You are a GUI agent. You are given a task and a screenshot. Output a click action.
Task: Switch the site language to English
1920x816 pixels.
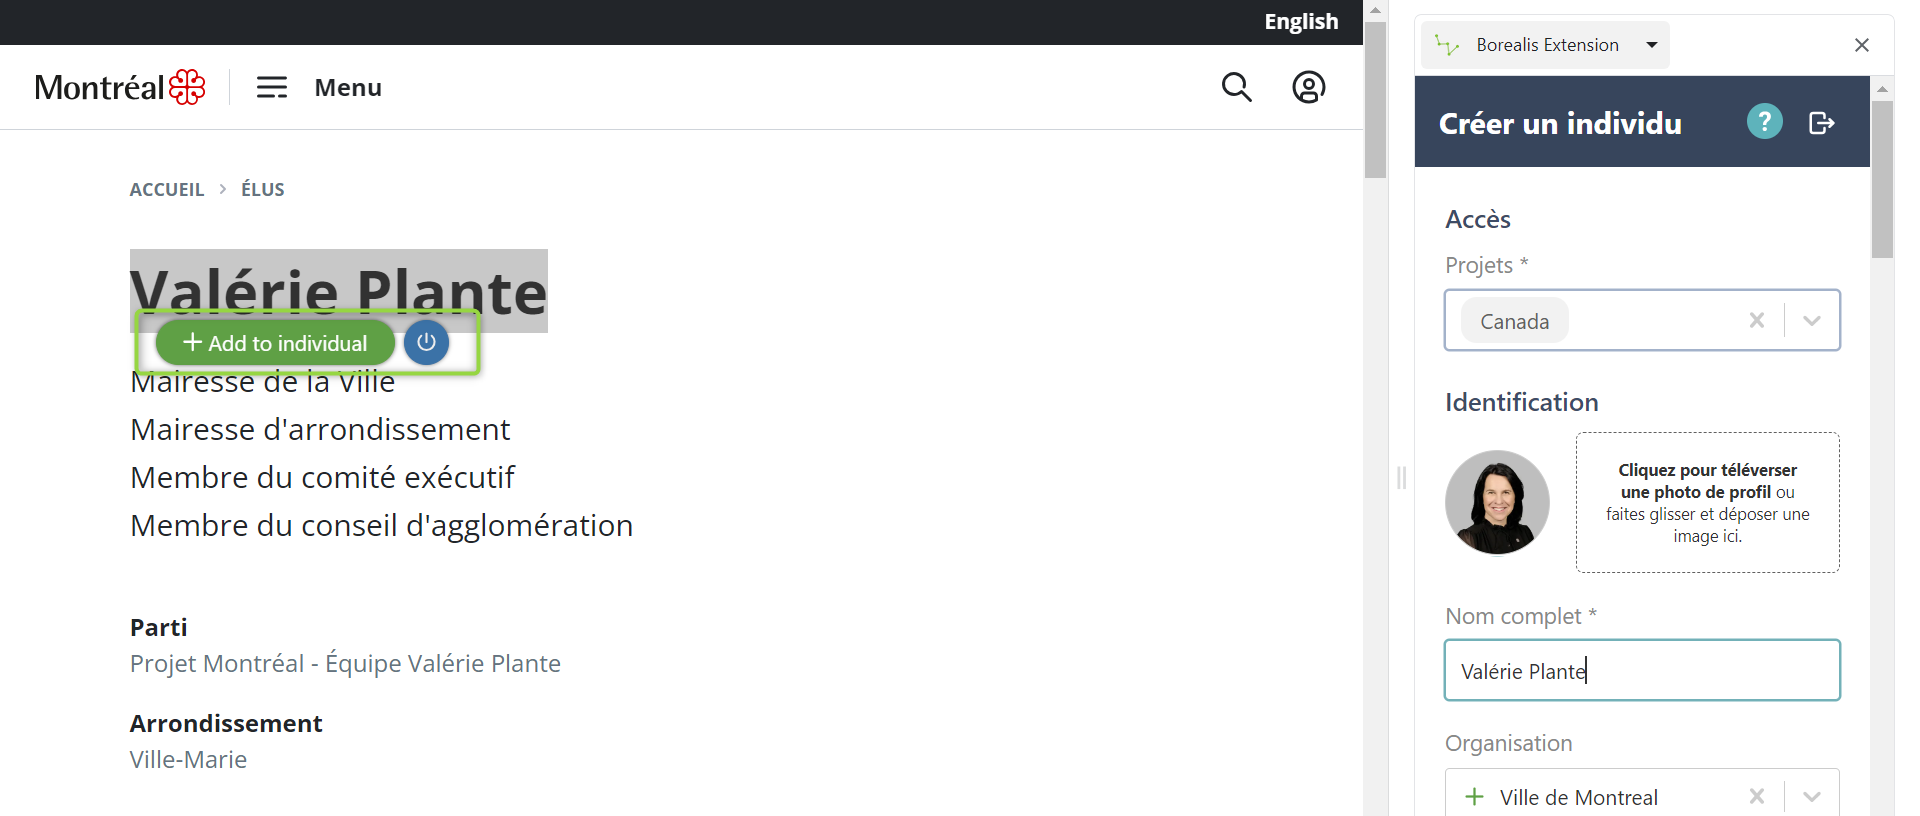tap(1301, 21)
